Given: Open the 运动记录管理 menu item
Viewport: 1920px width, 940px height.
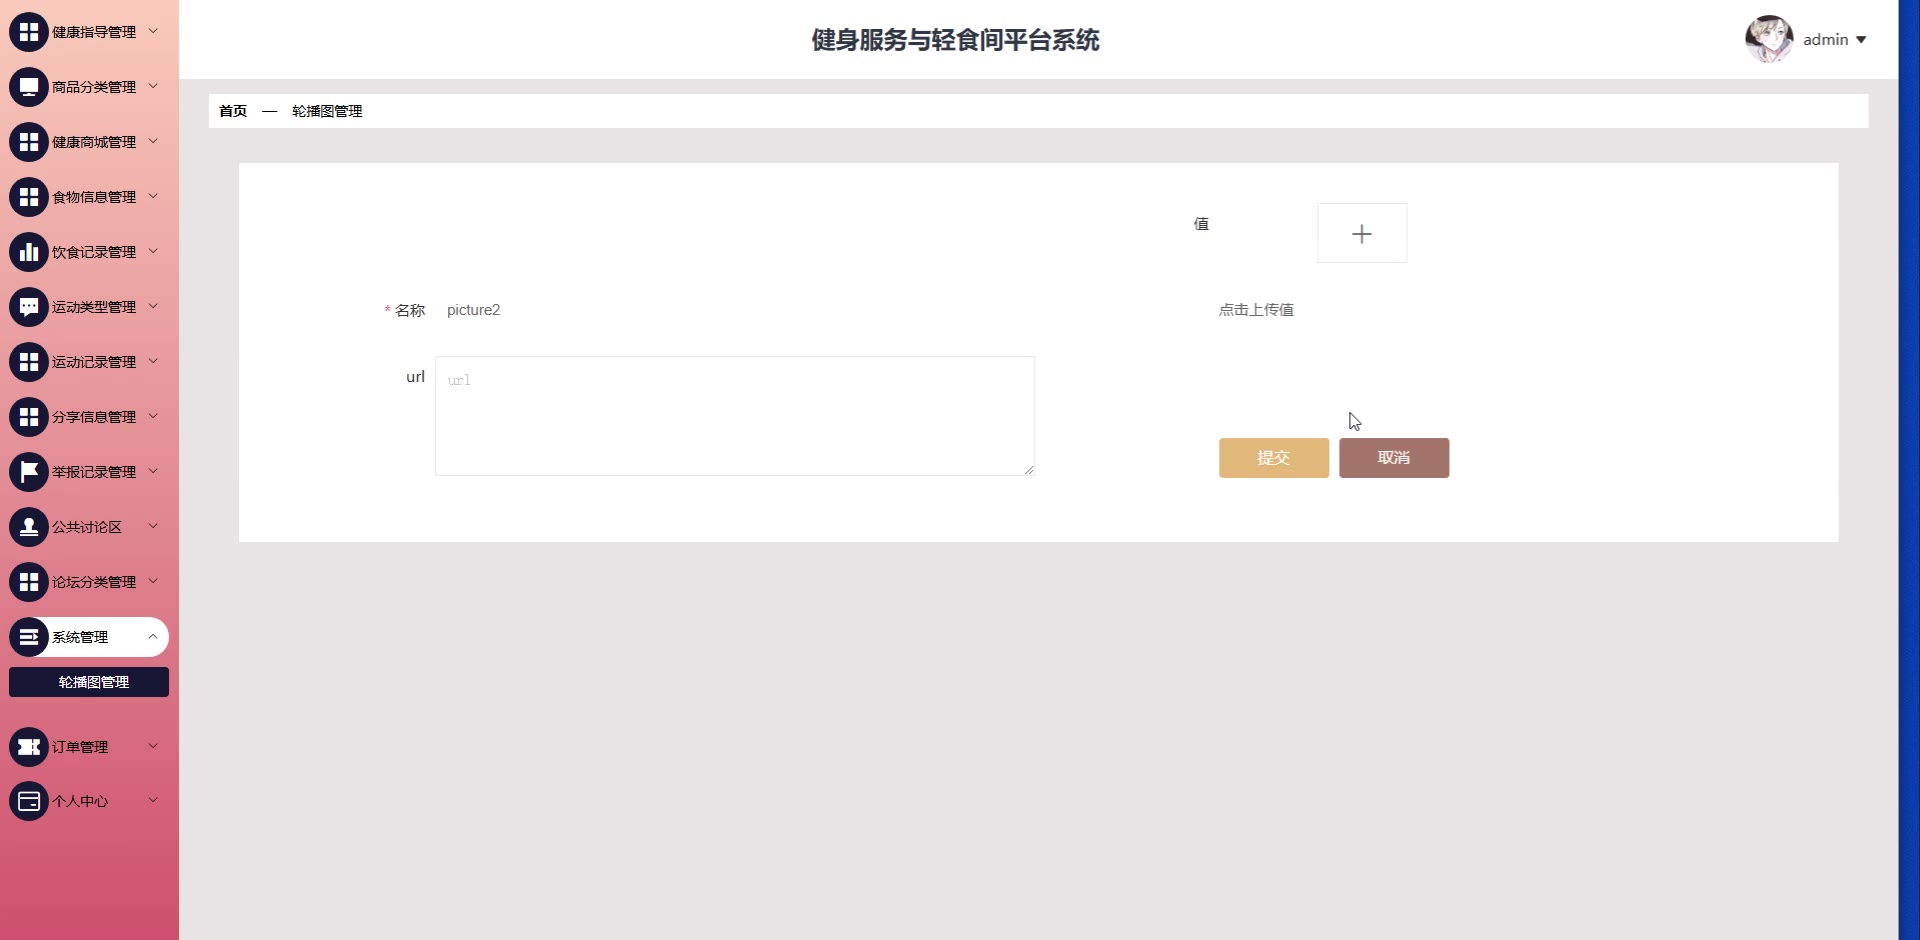Looking at the screenshot, I should (x=89, y=362).
